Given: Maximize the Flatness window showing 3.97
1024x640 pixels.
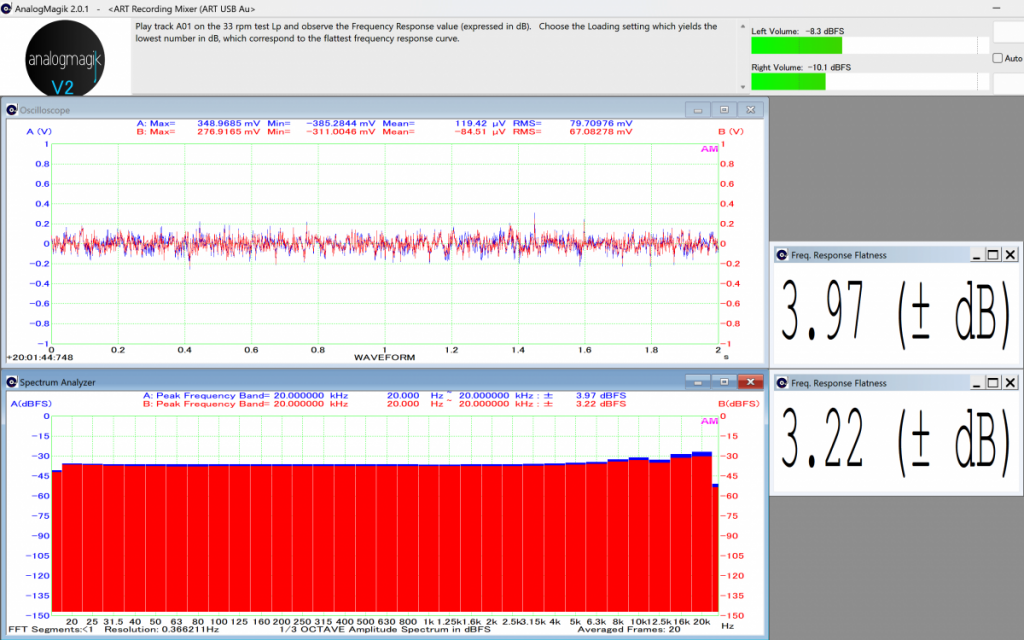Looking at the screenshot, I should tap(993, 255).
